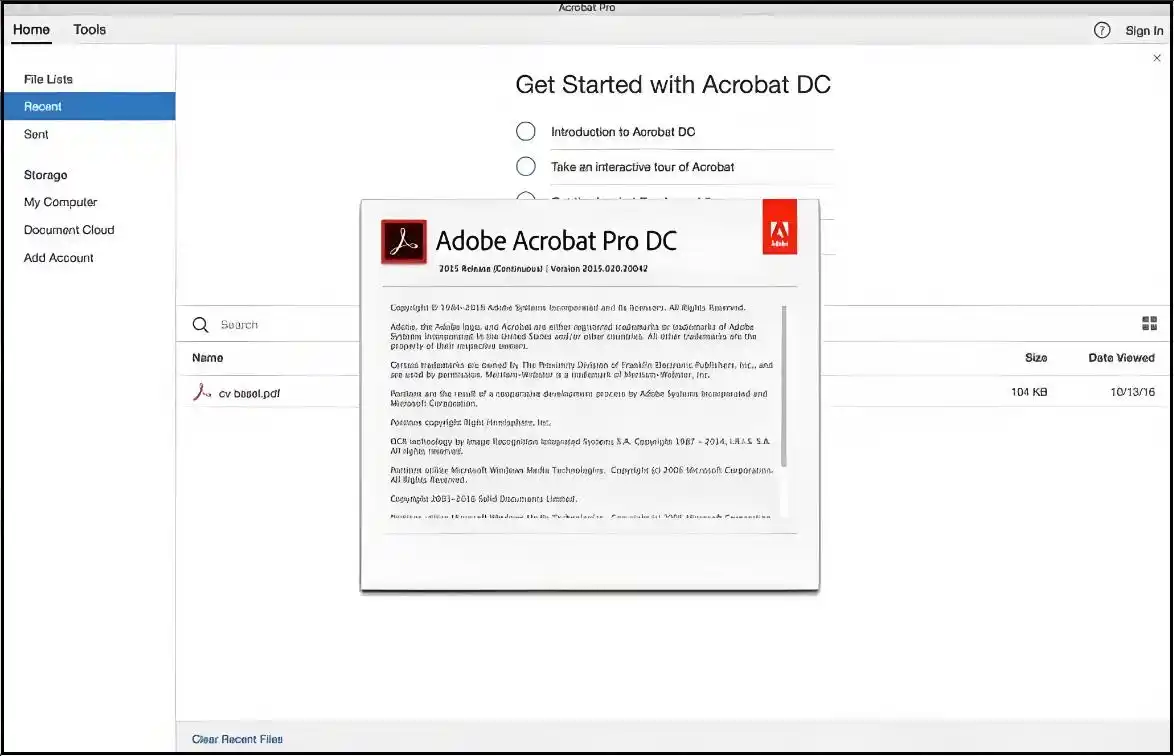Switch to the Tools tab
This screenshot has width=1174, height=756.
89,30
